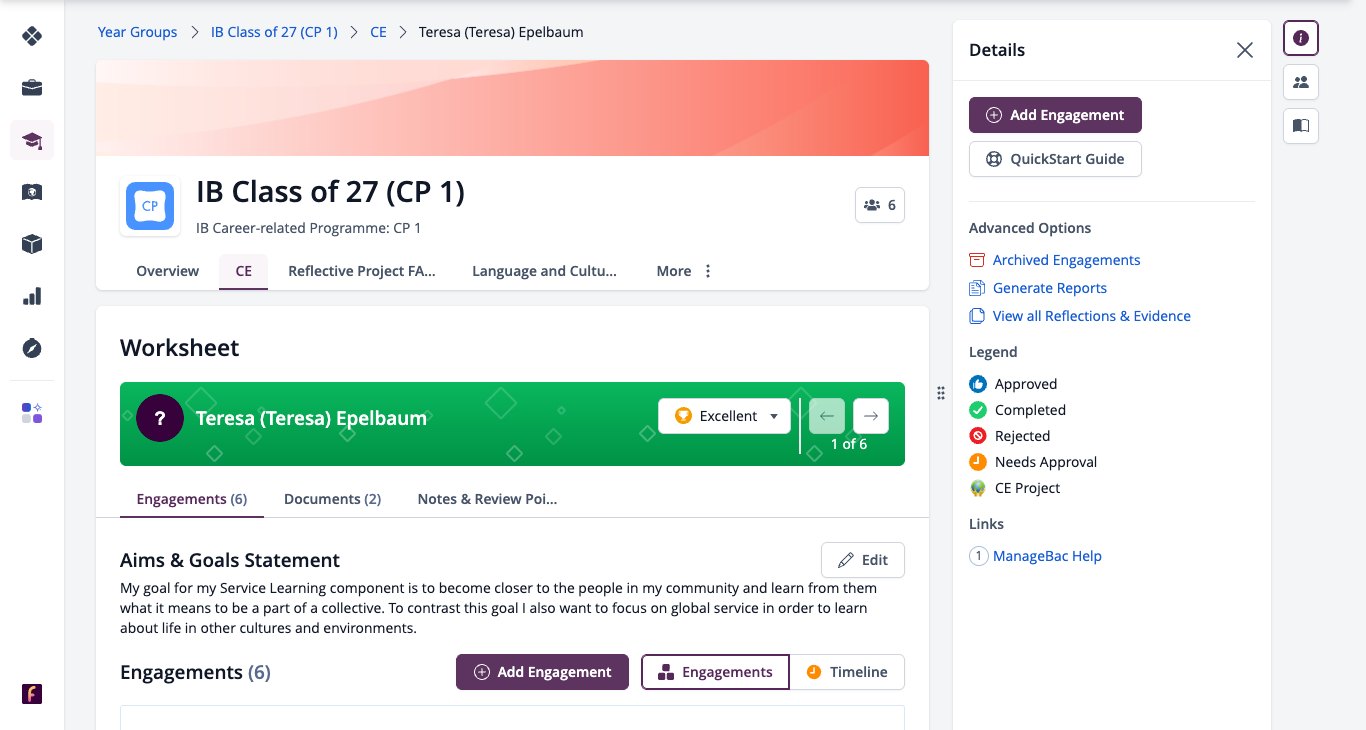This screenshot has width=1366, height=730.
Task: Click the info details icon at top right
Action: 1301,38
